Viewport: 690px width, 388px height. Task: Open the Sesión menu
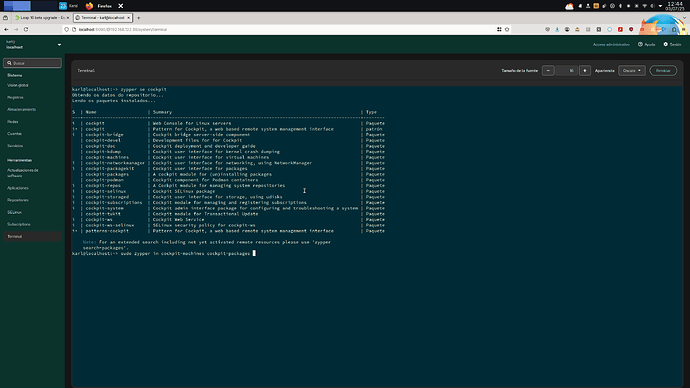click(x=672, y=44)
